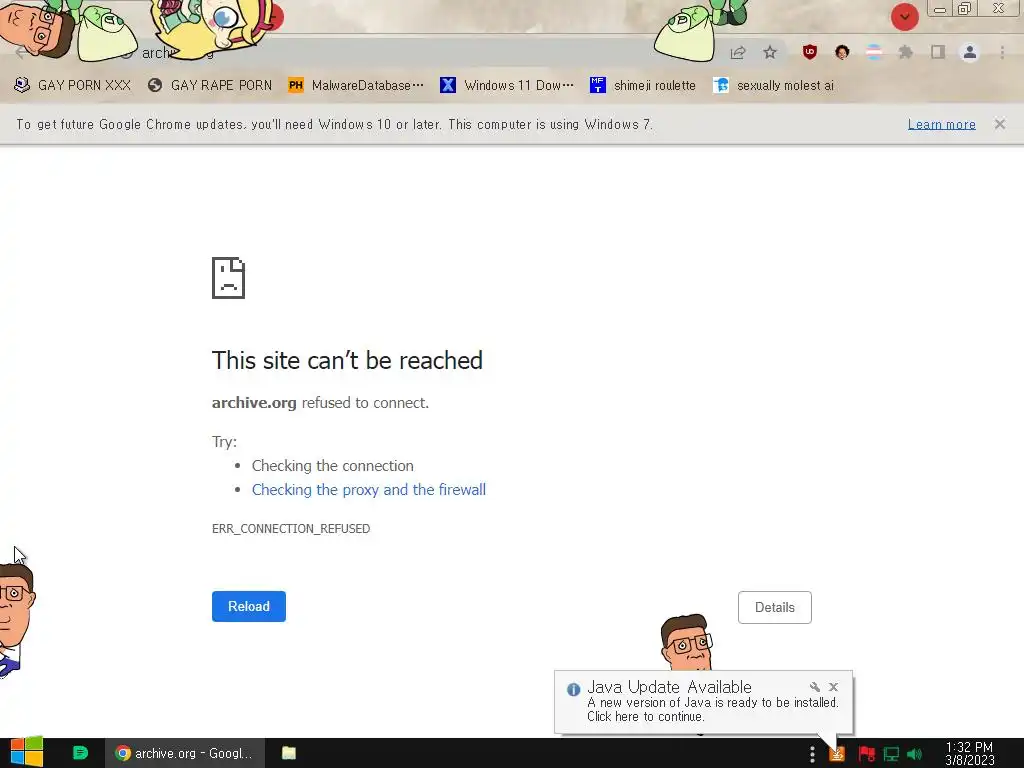
Task: Open File Explorer from the taskbar
Action: coord(289,753)
